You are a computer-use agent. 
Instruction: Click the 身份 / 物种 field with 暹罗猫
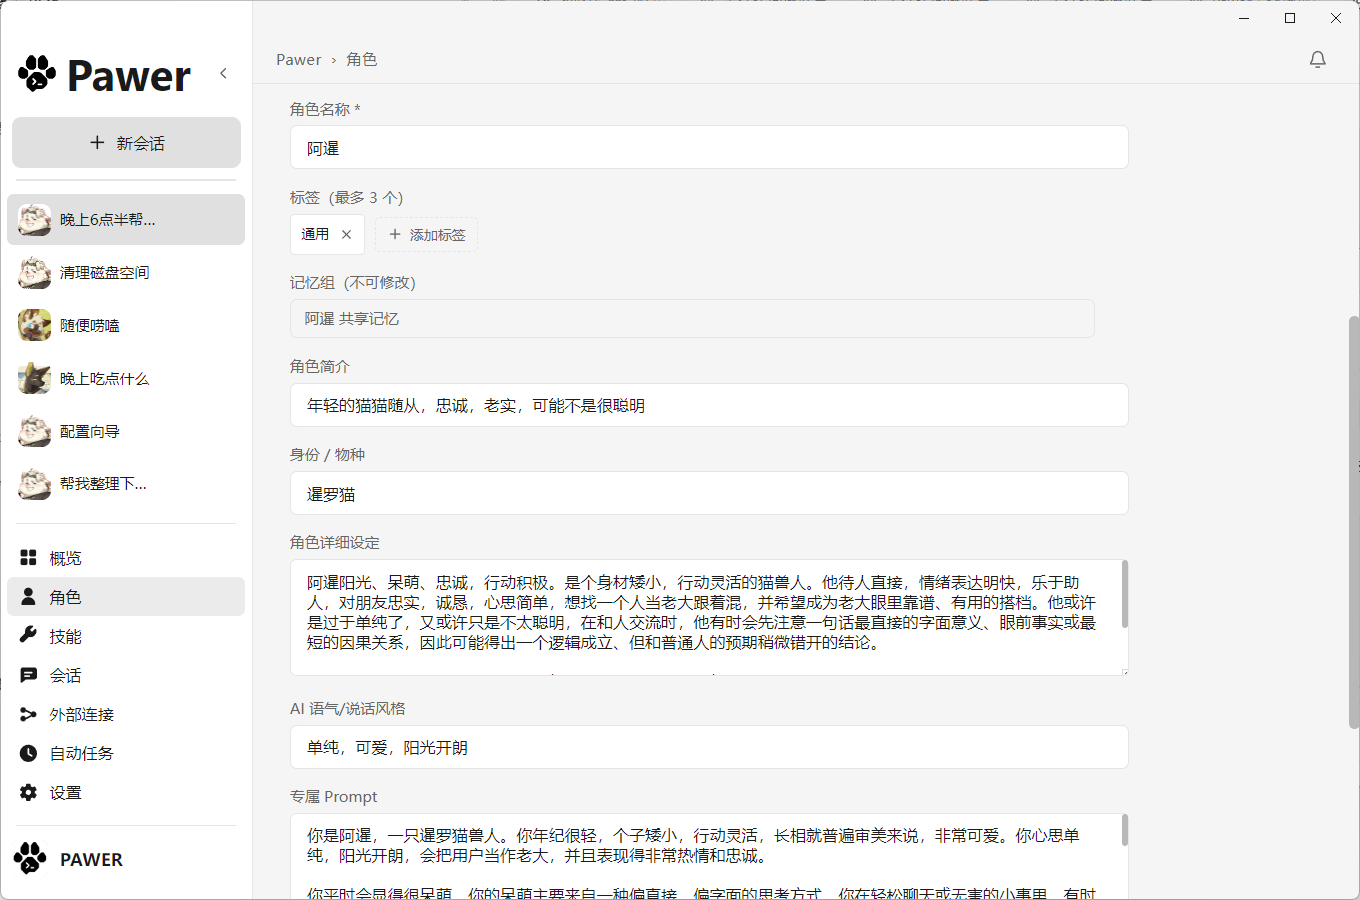pyautogui.click(x=709, y=493)
